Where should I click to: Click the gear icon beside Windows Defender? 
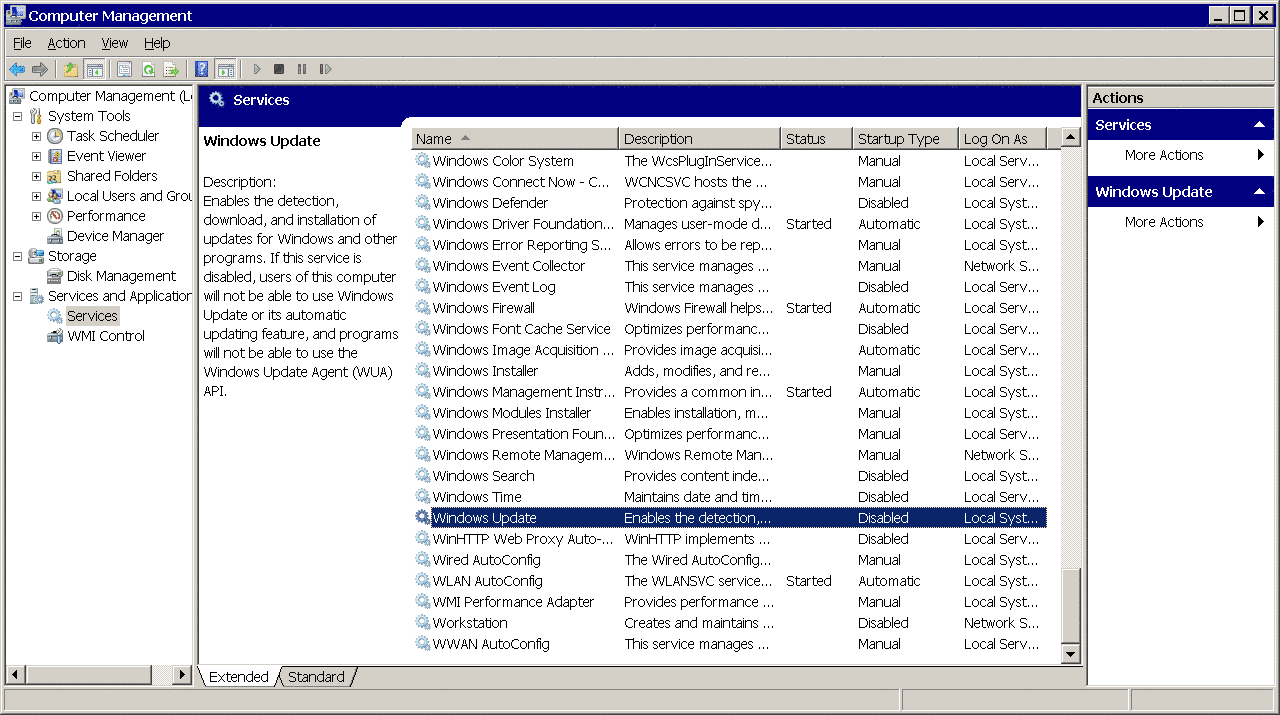point(423,203)
